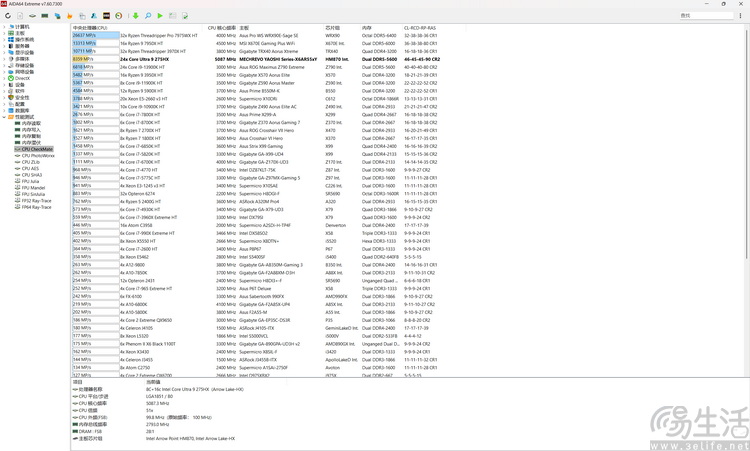Launch the disk benchmark toolbar icon
750x451 pixels.
[x=33, y=16]
